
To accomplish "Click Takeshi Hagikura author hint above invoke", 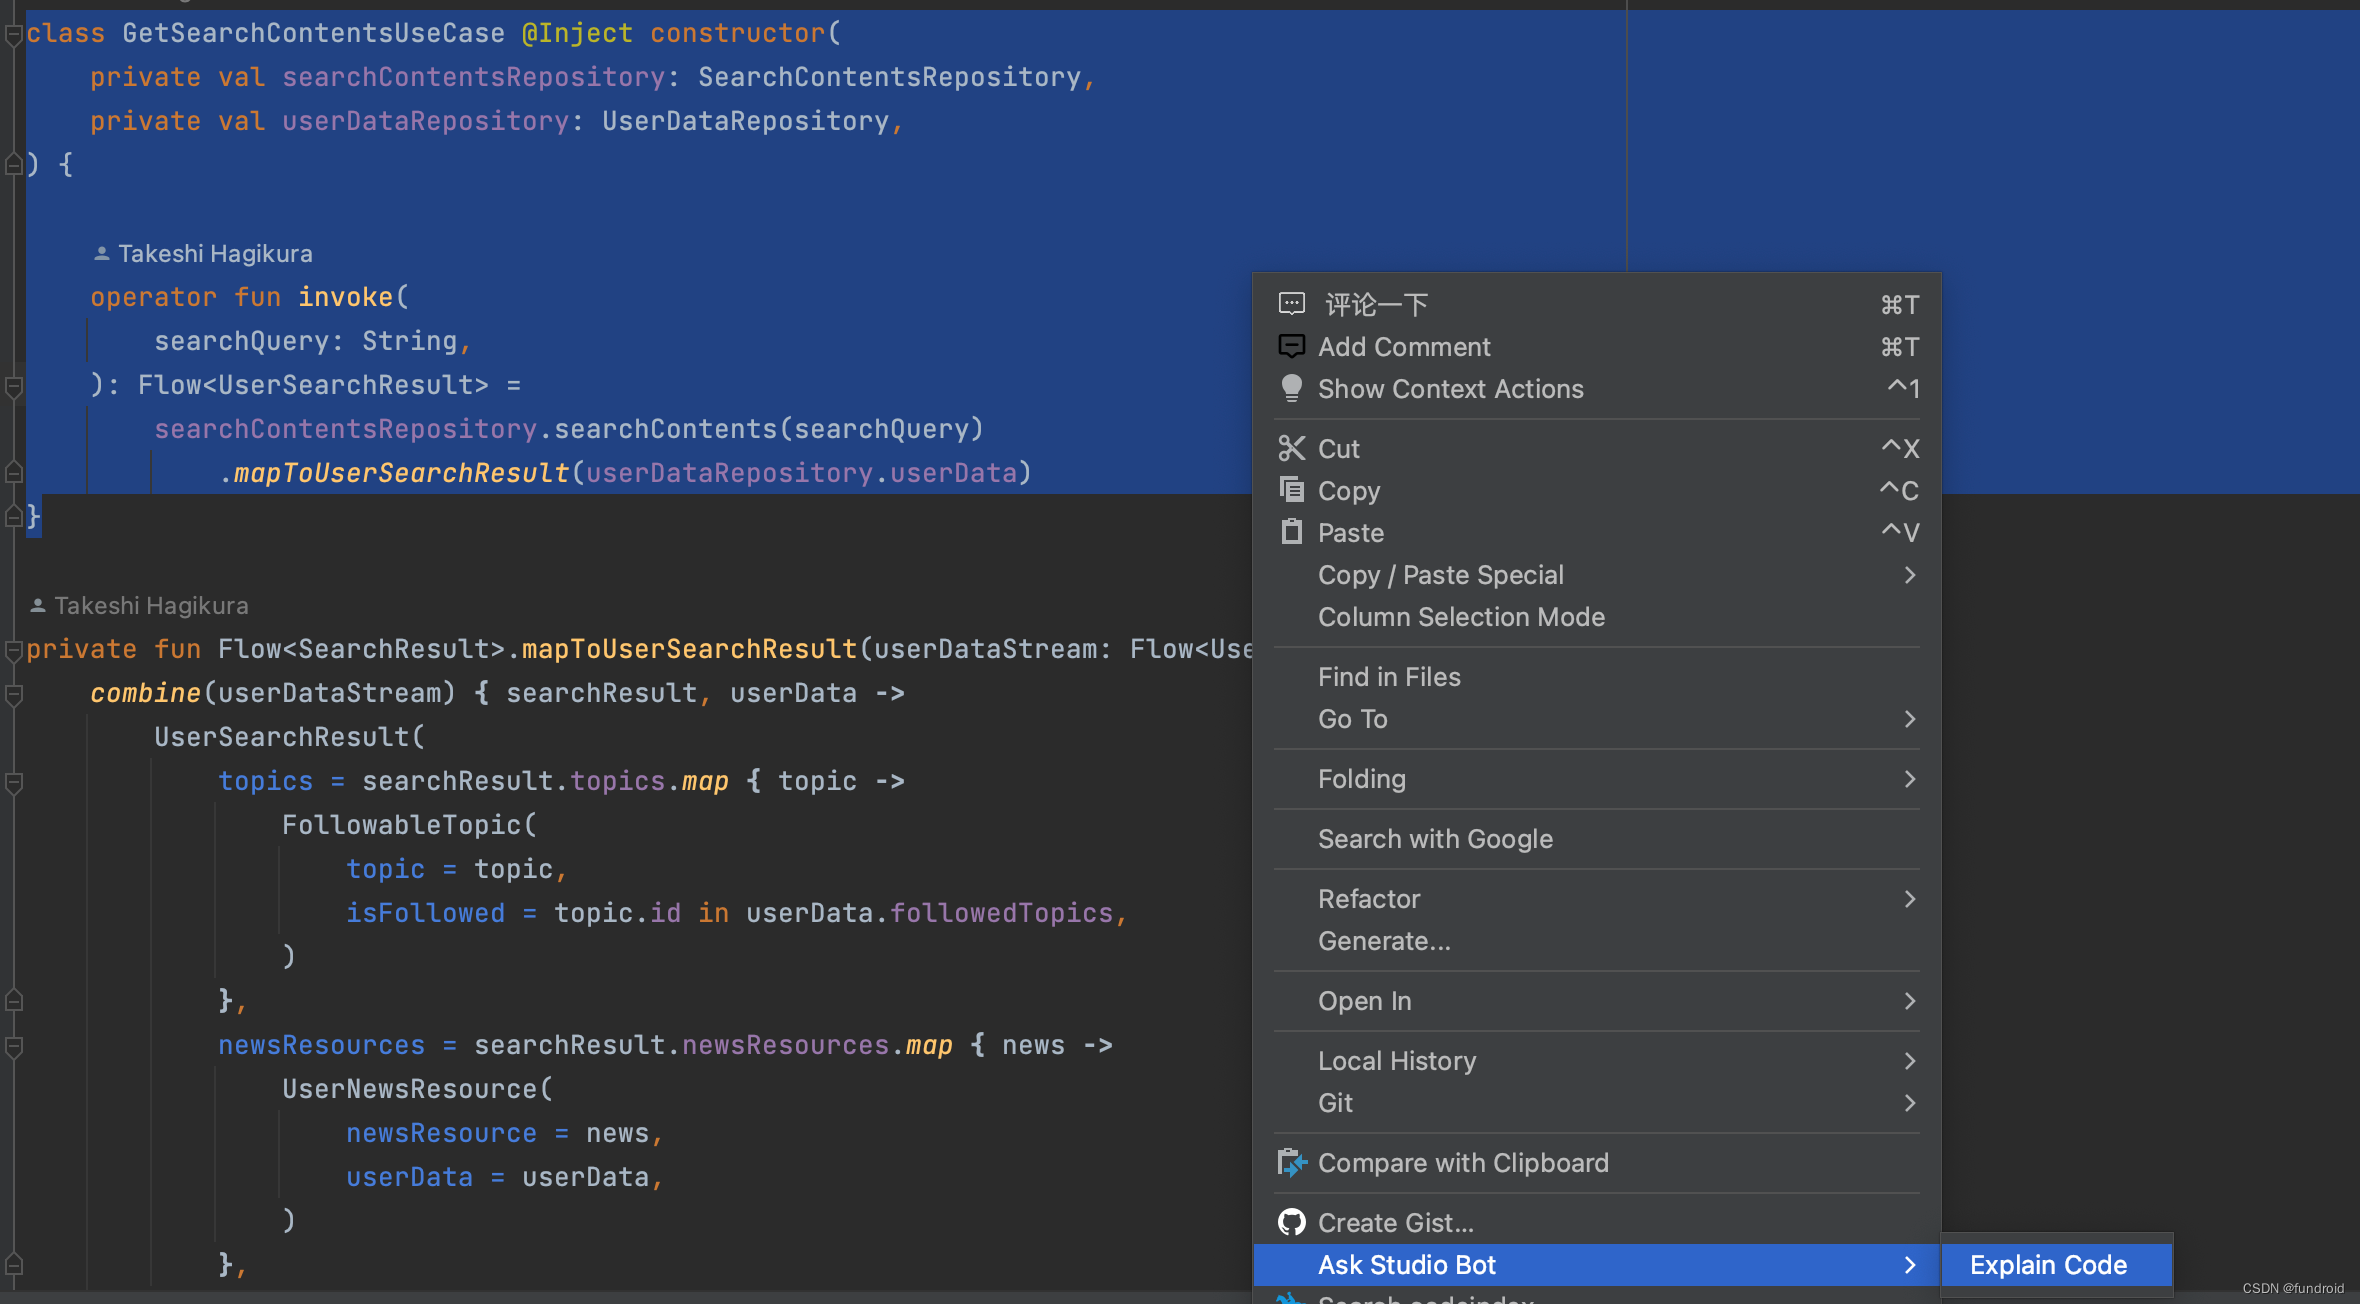I will click(x=214, y=254).
